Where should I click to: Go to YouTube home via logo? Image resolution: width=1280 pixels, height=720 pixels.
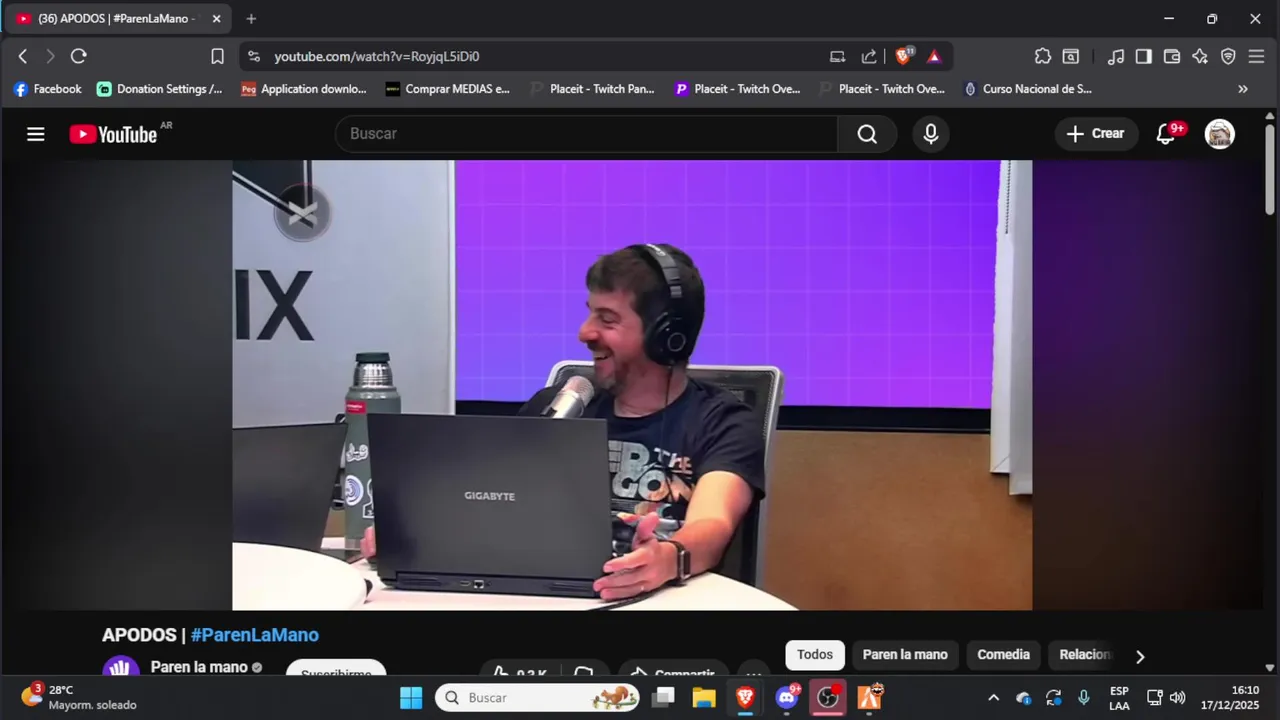pyautogui.click(x=113, y=134)
